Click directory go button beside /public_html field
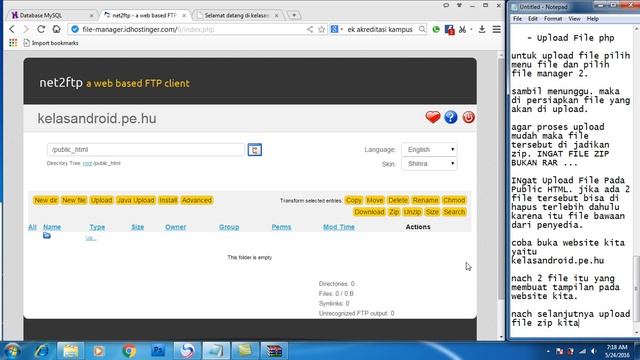The height and width of the screenshot is (360, 640). pyautogui.click(x=255, y=150)
